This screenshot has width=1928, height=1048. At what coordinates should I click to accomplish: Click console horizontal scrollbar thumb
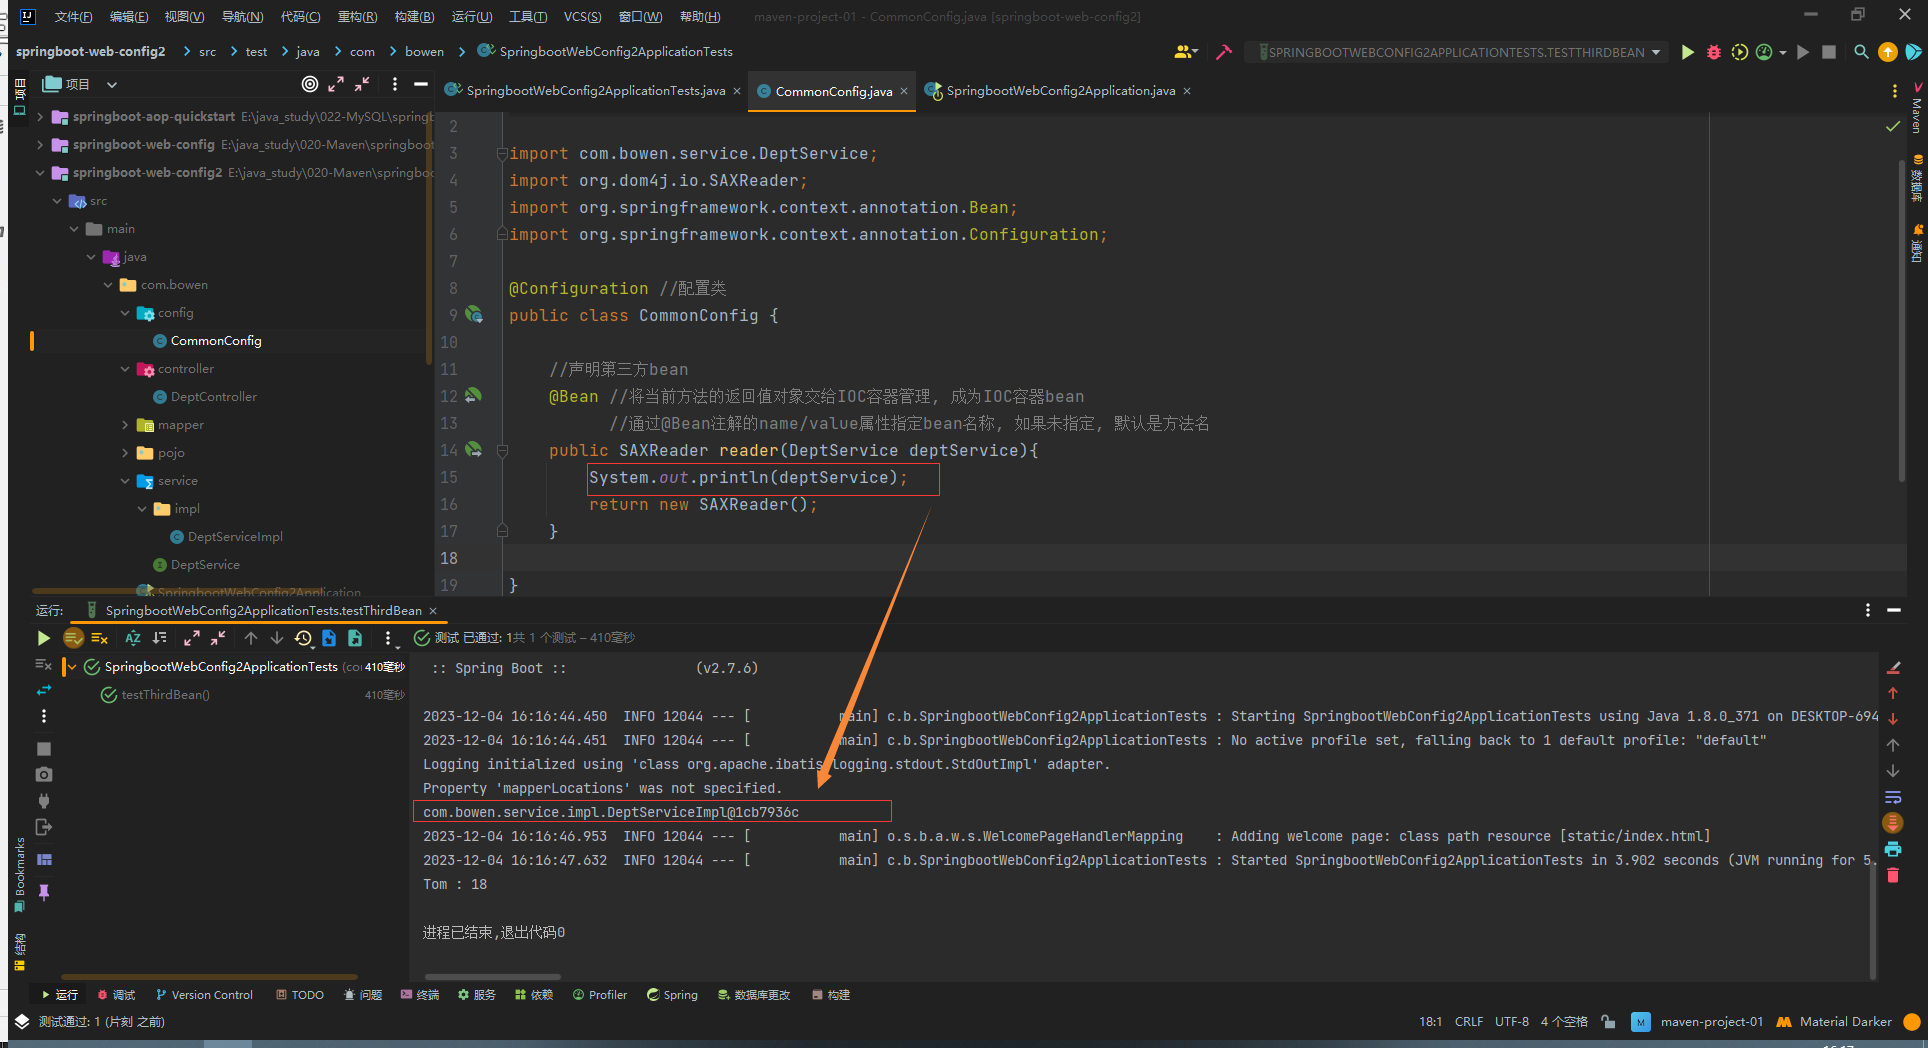(492, 977)
